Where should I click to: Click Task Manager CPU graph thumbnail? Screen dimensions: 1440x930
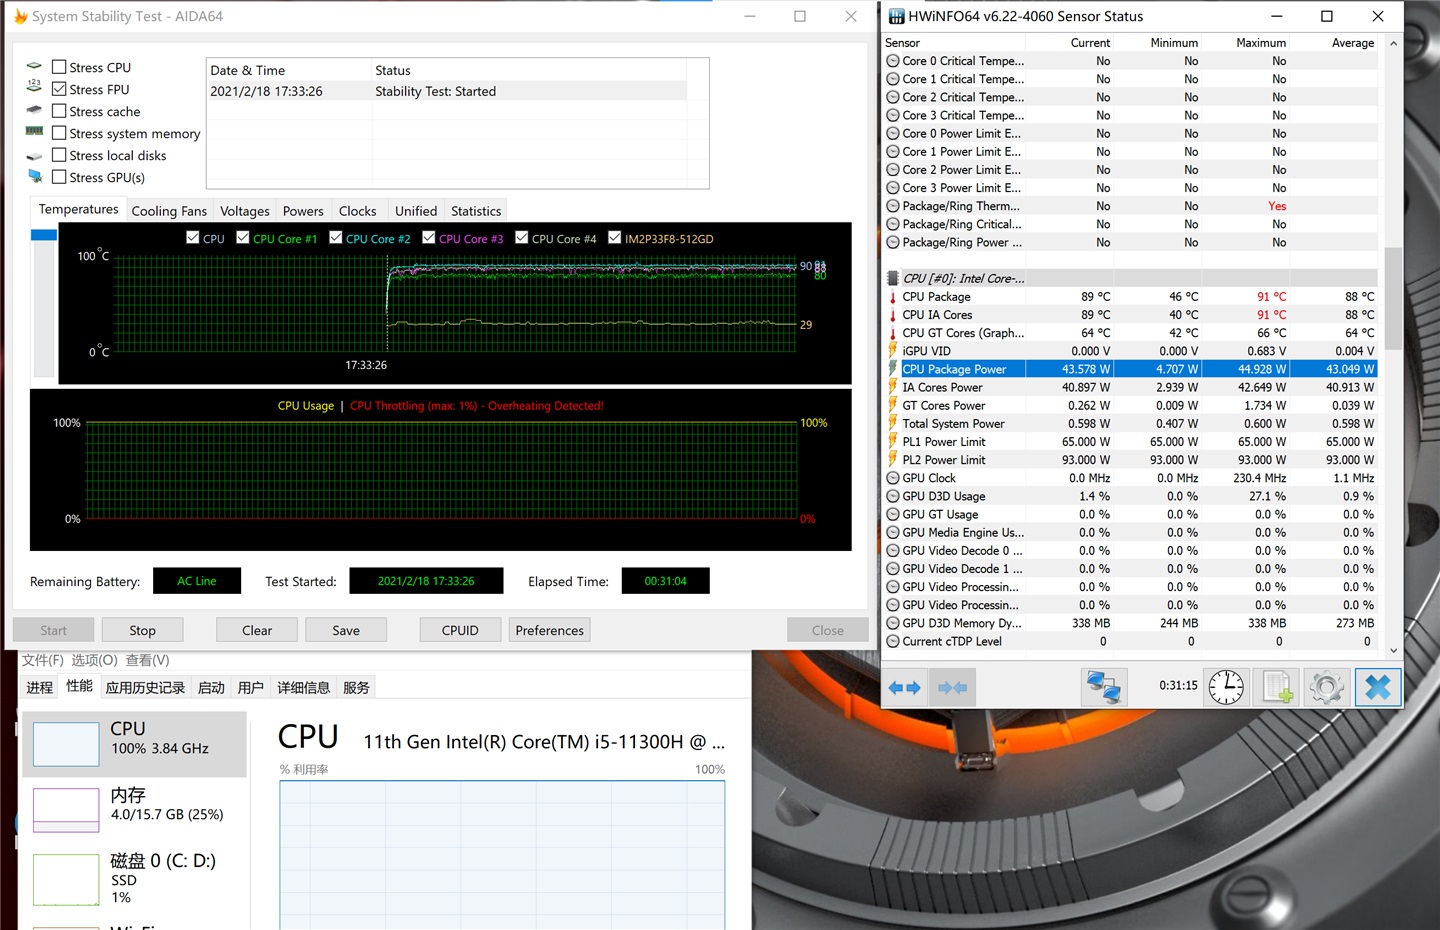tap(66, 745)
